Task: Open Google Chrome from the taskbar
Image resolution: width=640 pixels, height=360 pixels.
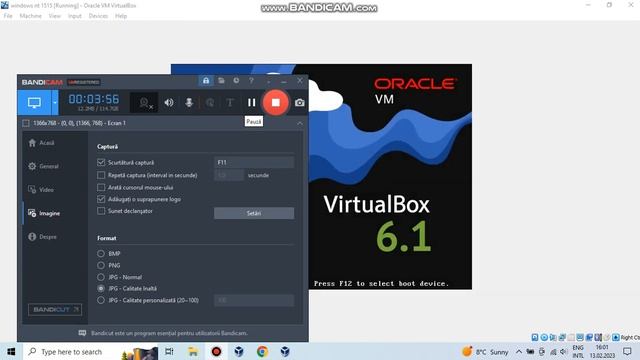Action: click(262, 351)
